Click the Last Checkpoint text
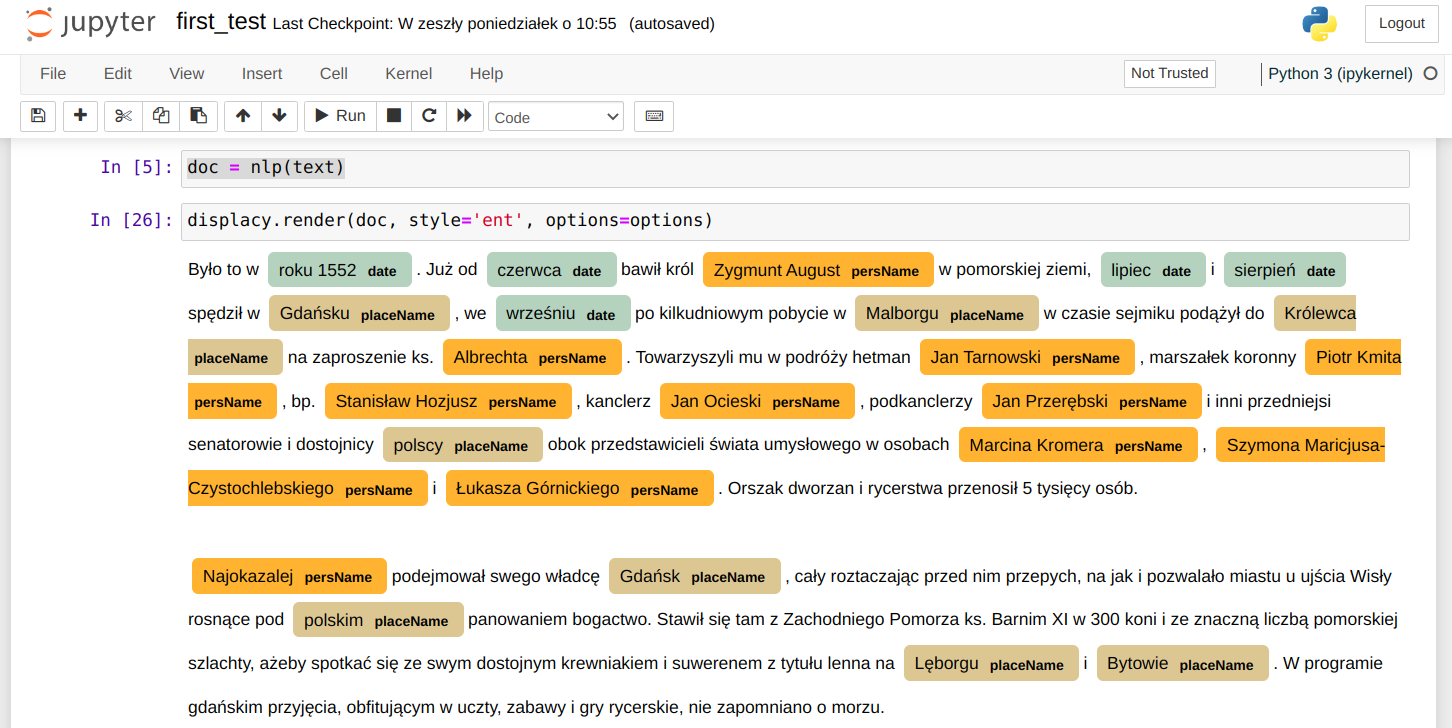The height and width of the screenshot is (728, 1452). point(444,23)
